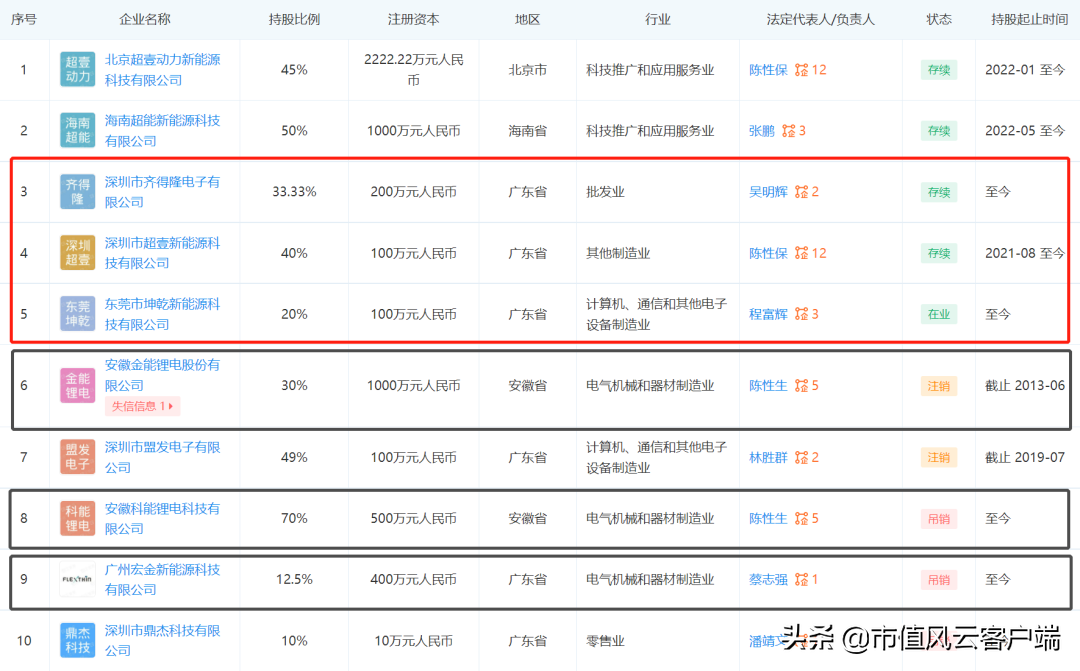Click the 2021-08 至今 date cell

click(x=1025, y=253)
